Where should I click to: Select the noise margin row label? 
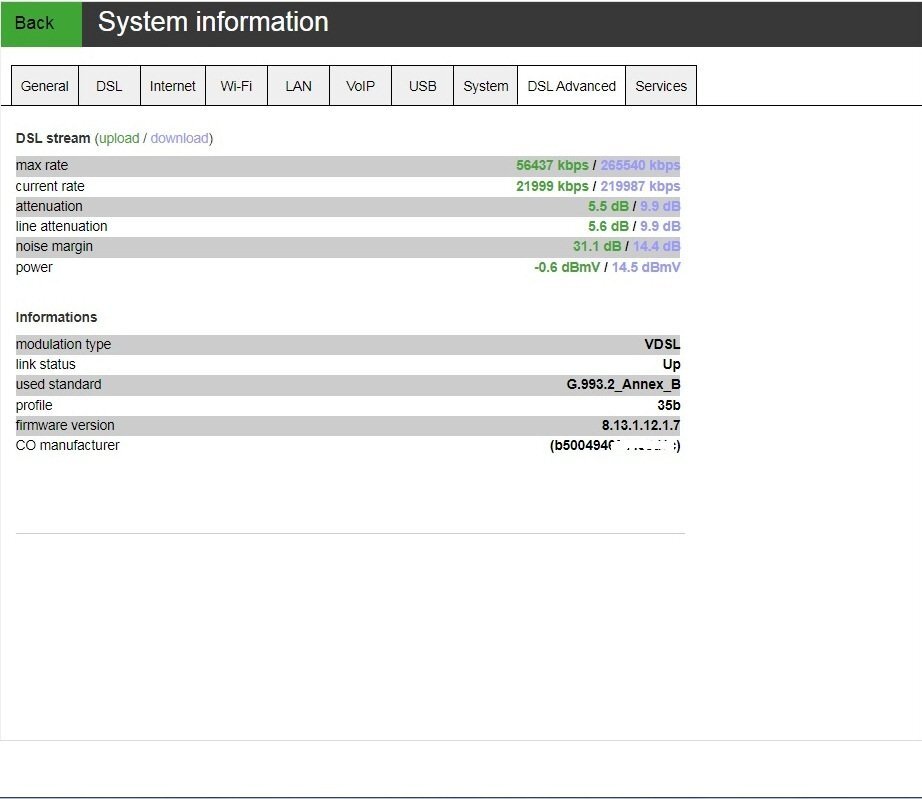tap(54, 247)
